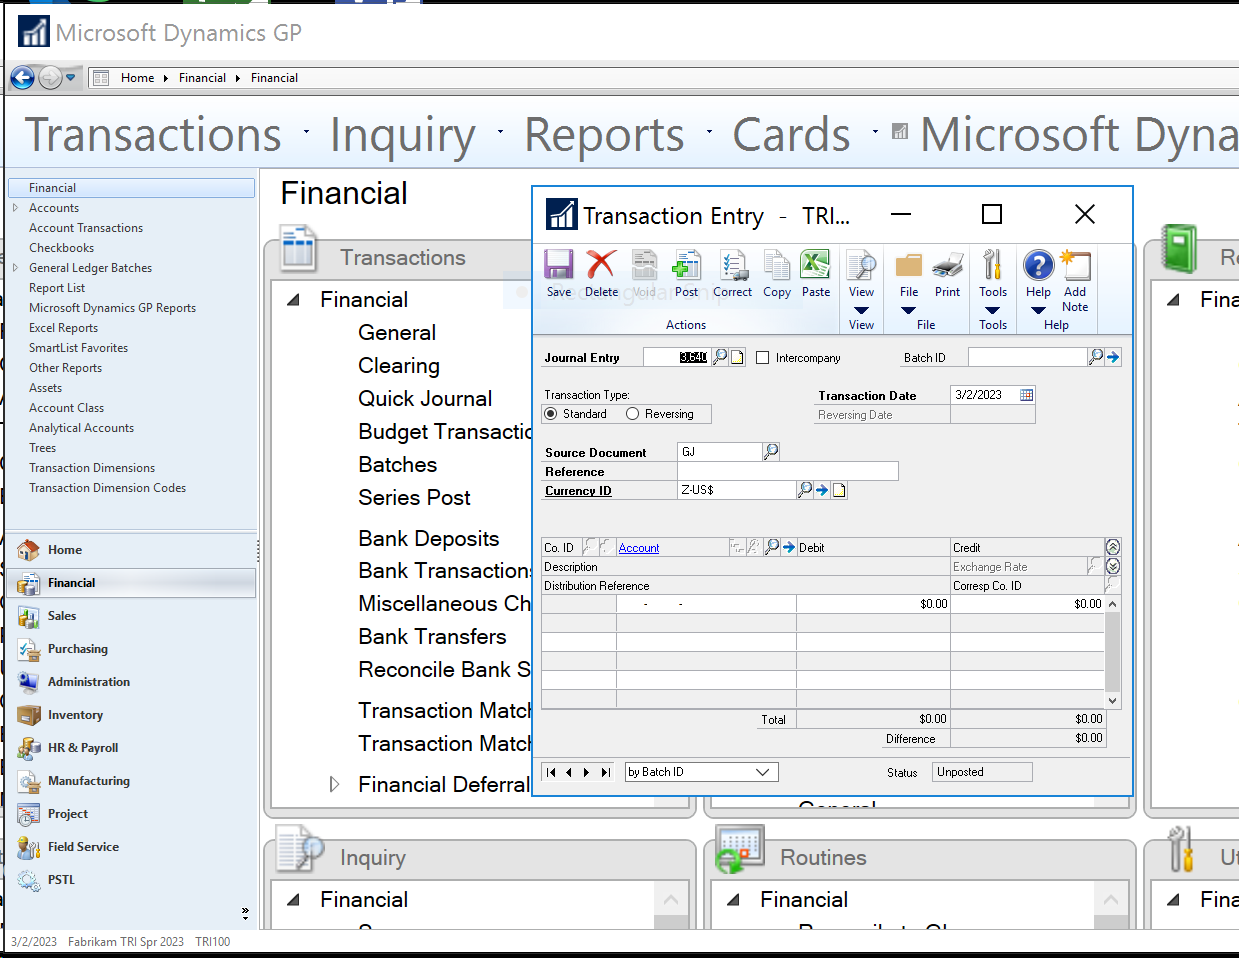This screenshot has height=958, width=1239.
Task: Post the transaction entry
Action: click(x=686, y=273)
